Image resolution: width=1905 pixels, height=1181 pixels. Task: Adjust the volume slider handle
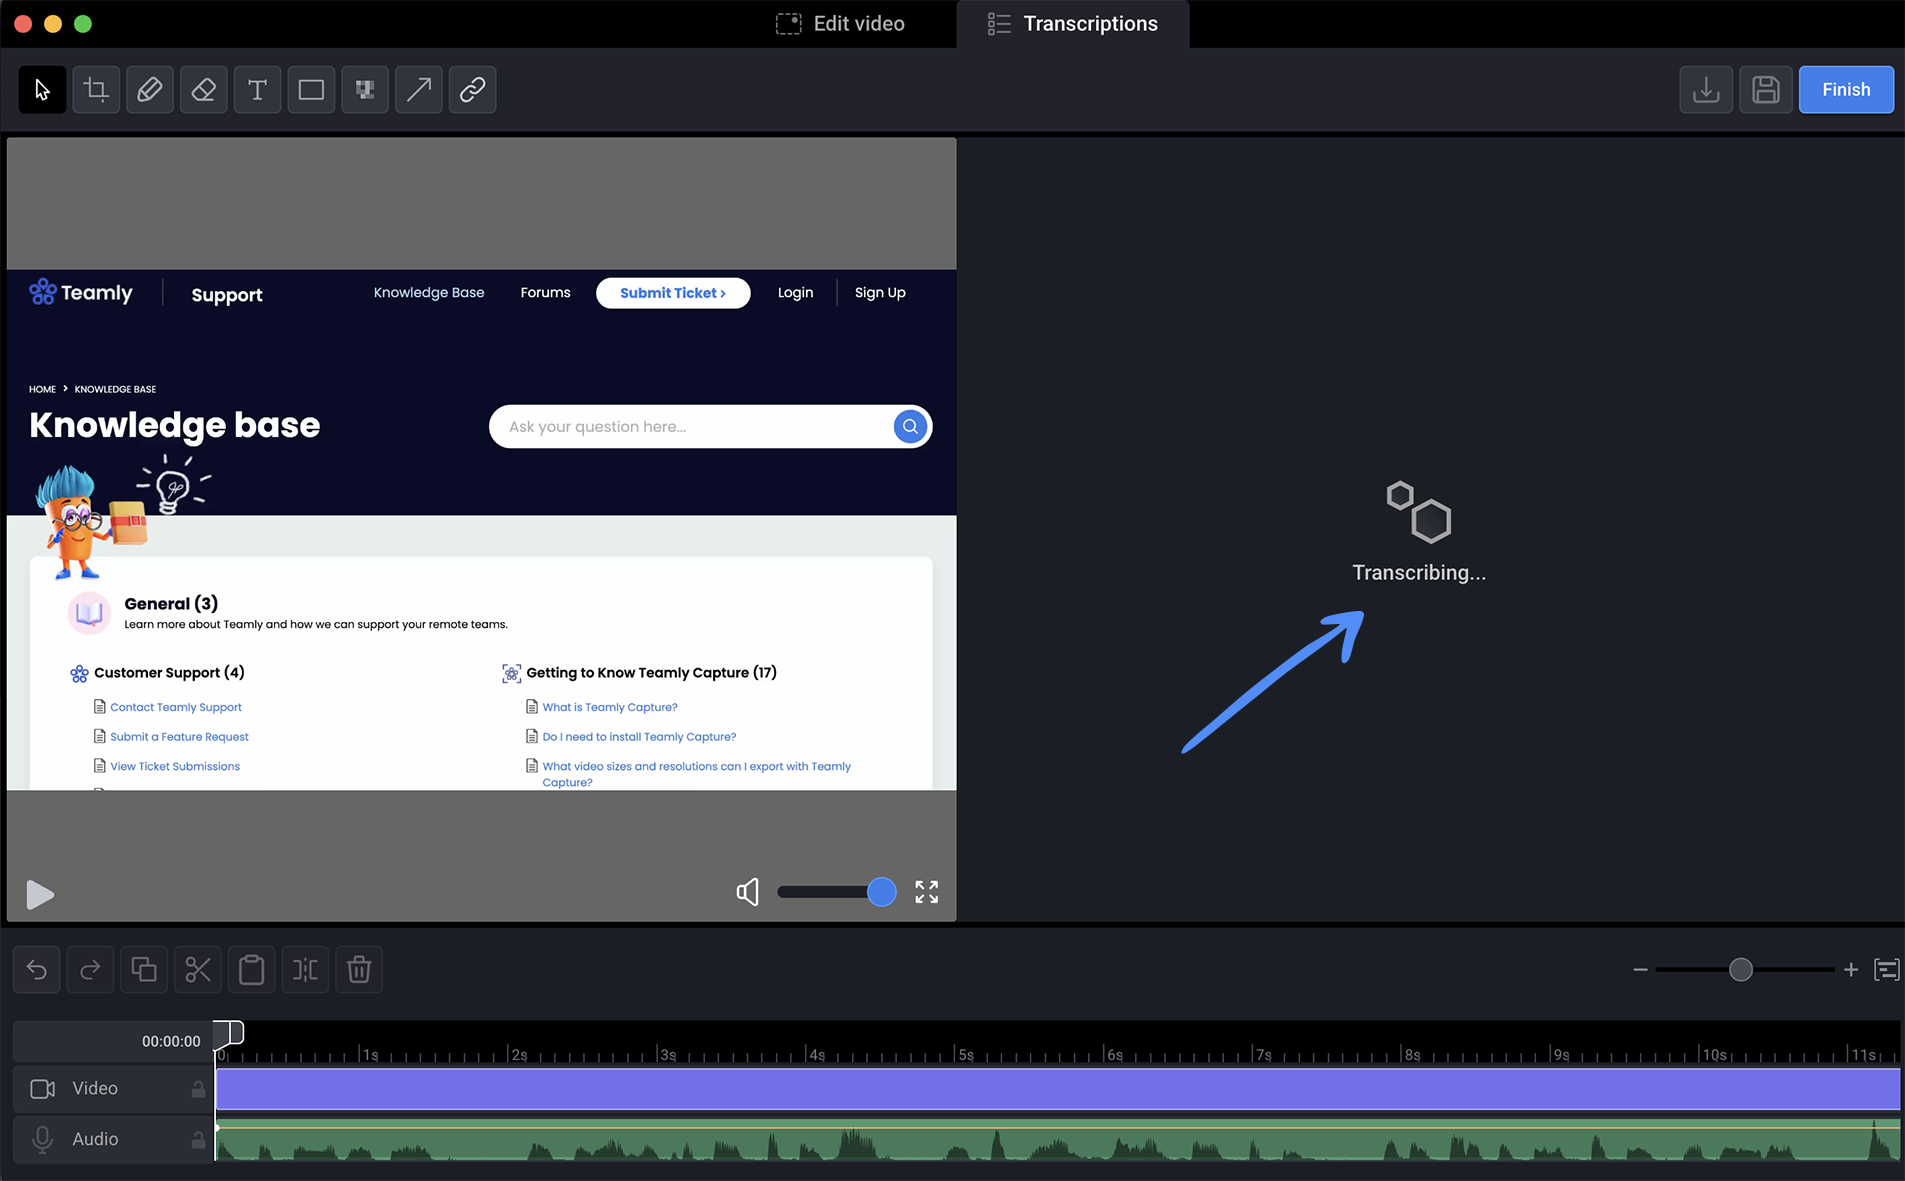[x=882, y=892]
